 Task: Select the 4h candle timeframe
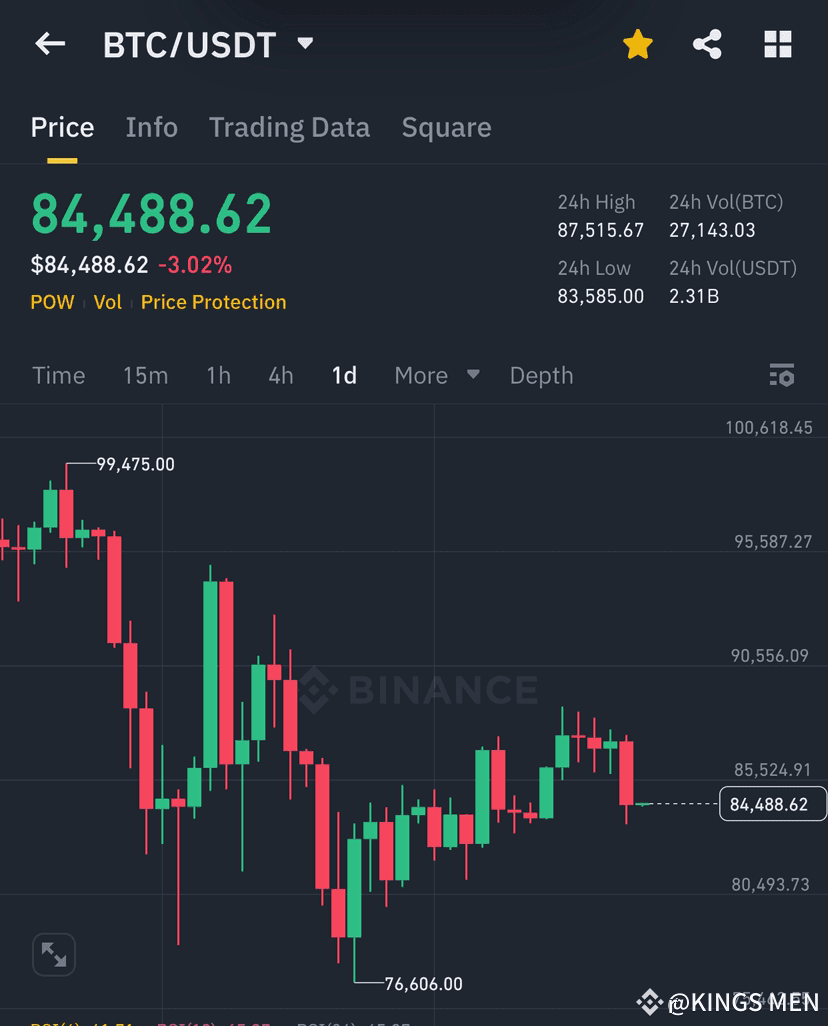(280, 375)
